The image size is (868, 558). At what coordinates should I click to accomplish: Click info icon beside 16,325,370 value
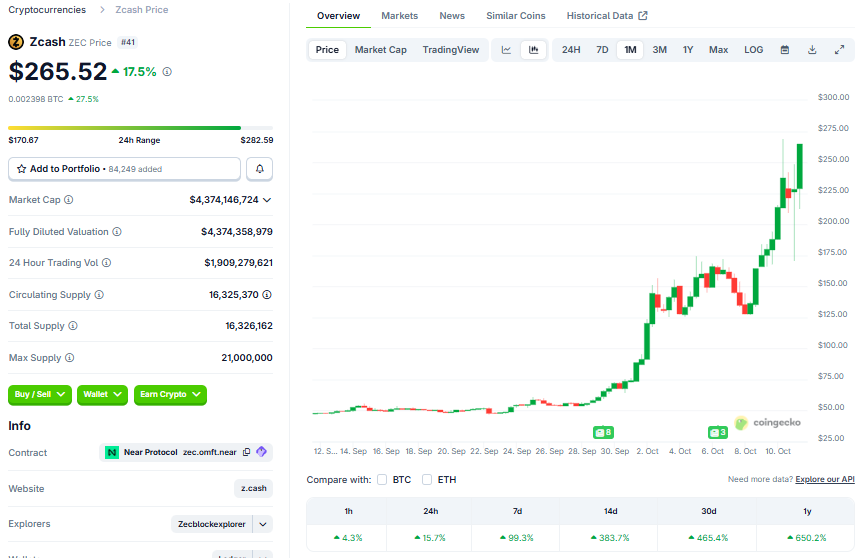[267, 295]
